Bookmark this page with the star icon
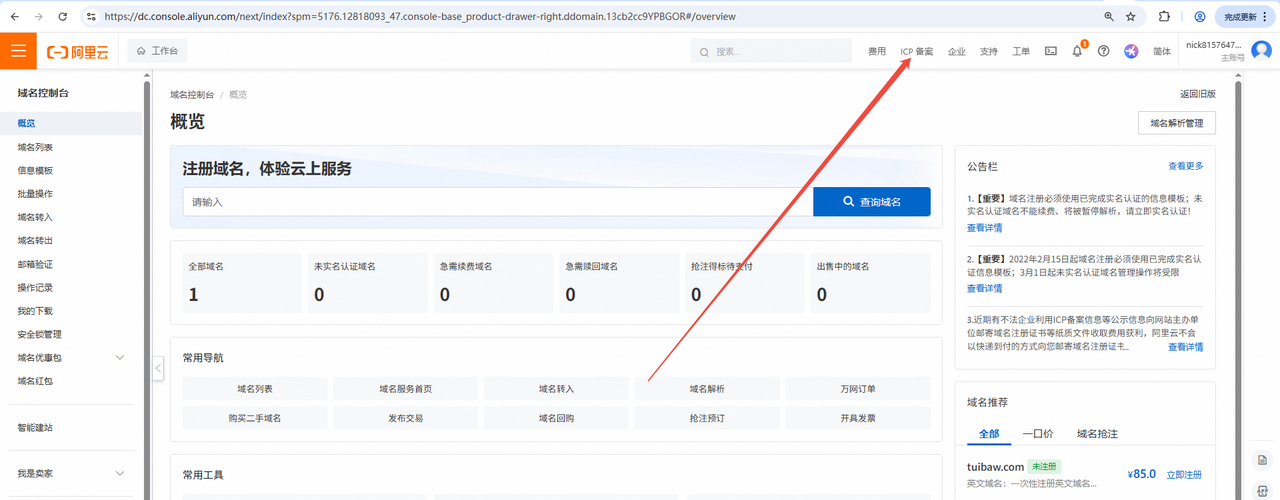Viewport: 1280px width, 500px height. (1131, 17)
